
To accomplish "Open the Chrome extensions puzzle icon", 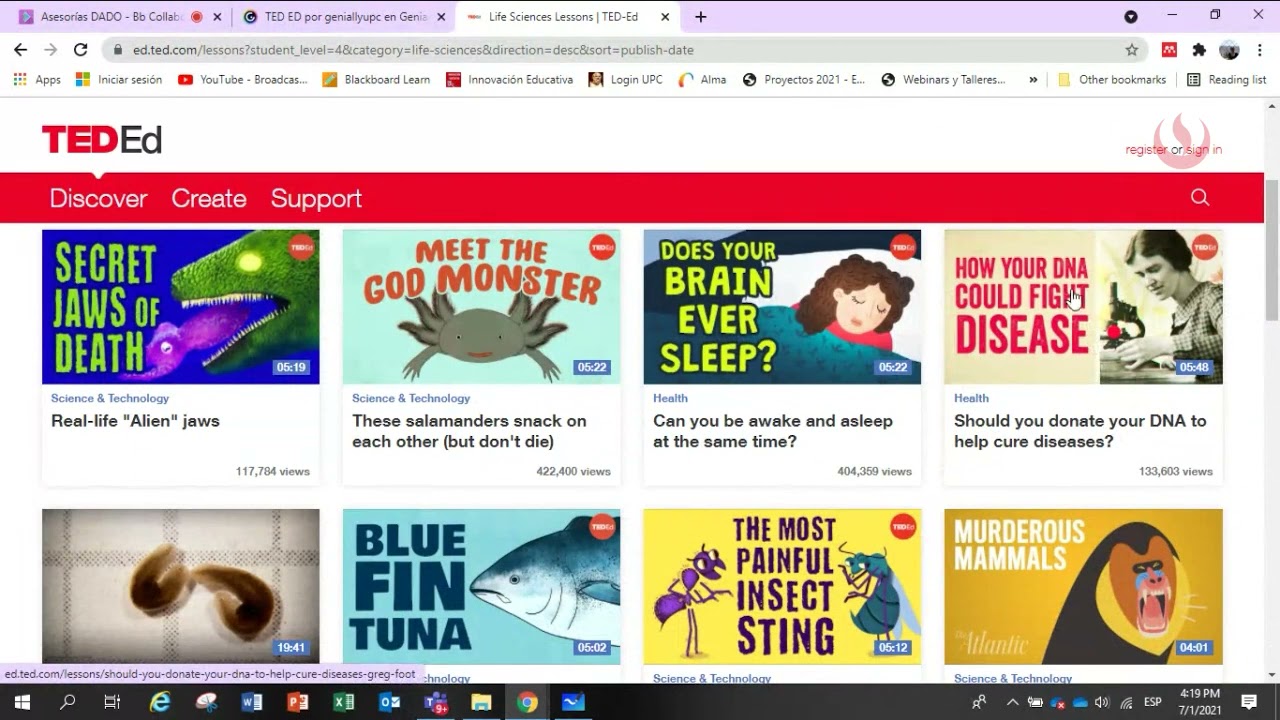I will [1199, 50].
